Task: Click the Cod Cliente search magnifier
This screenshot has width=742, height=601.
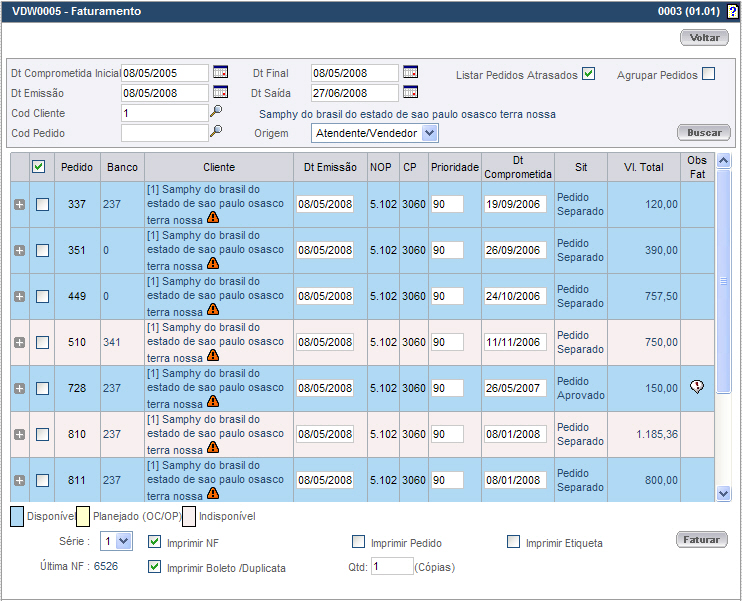Action: (x=216, y=113)
